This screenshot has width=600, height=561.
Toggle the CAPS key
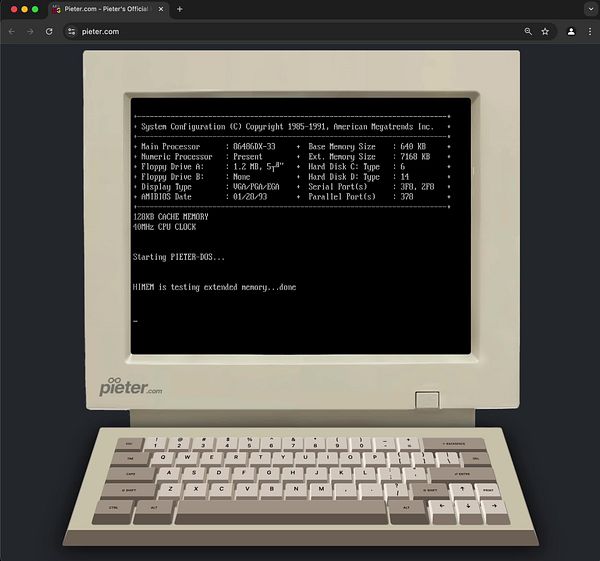click(x=131, y=474)
